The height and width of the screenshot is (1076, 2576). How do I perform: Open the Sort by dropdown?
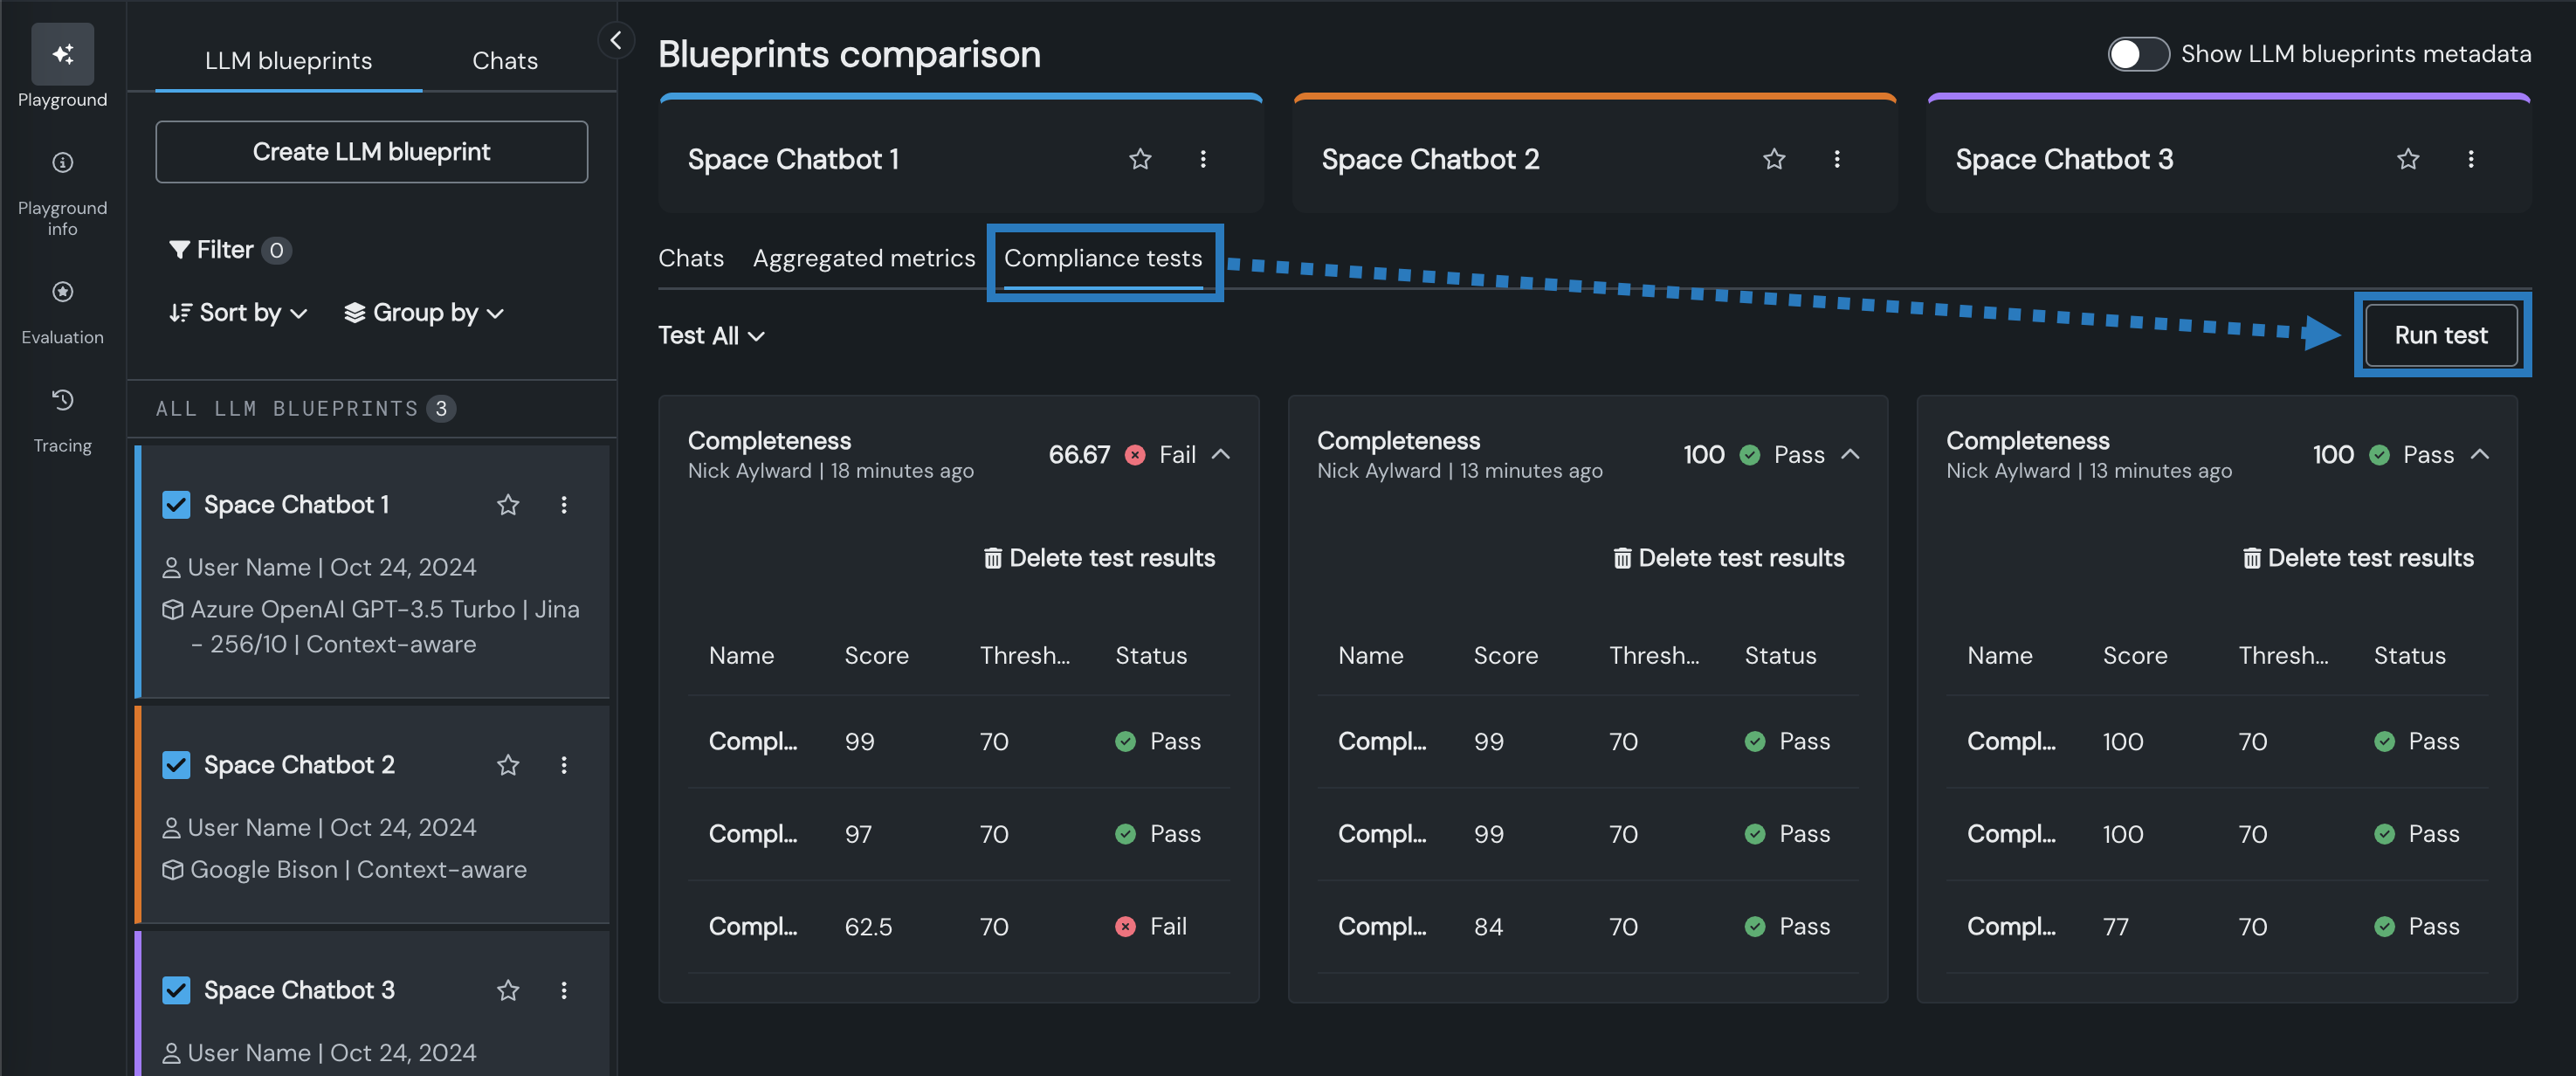point(238,313)
